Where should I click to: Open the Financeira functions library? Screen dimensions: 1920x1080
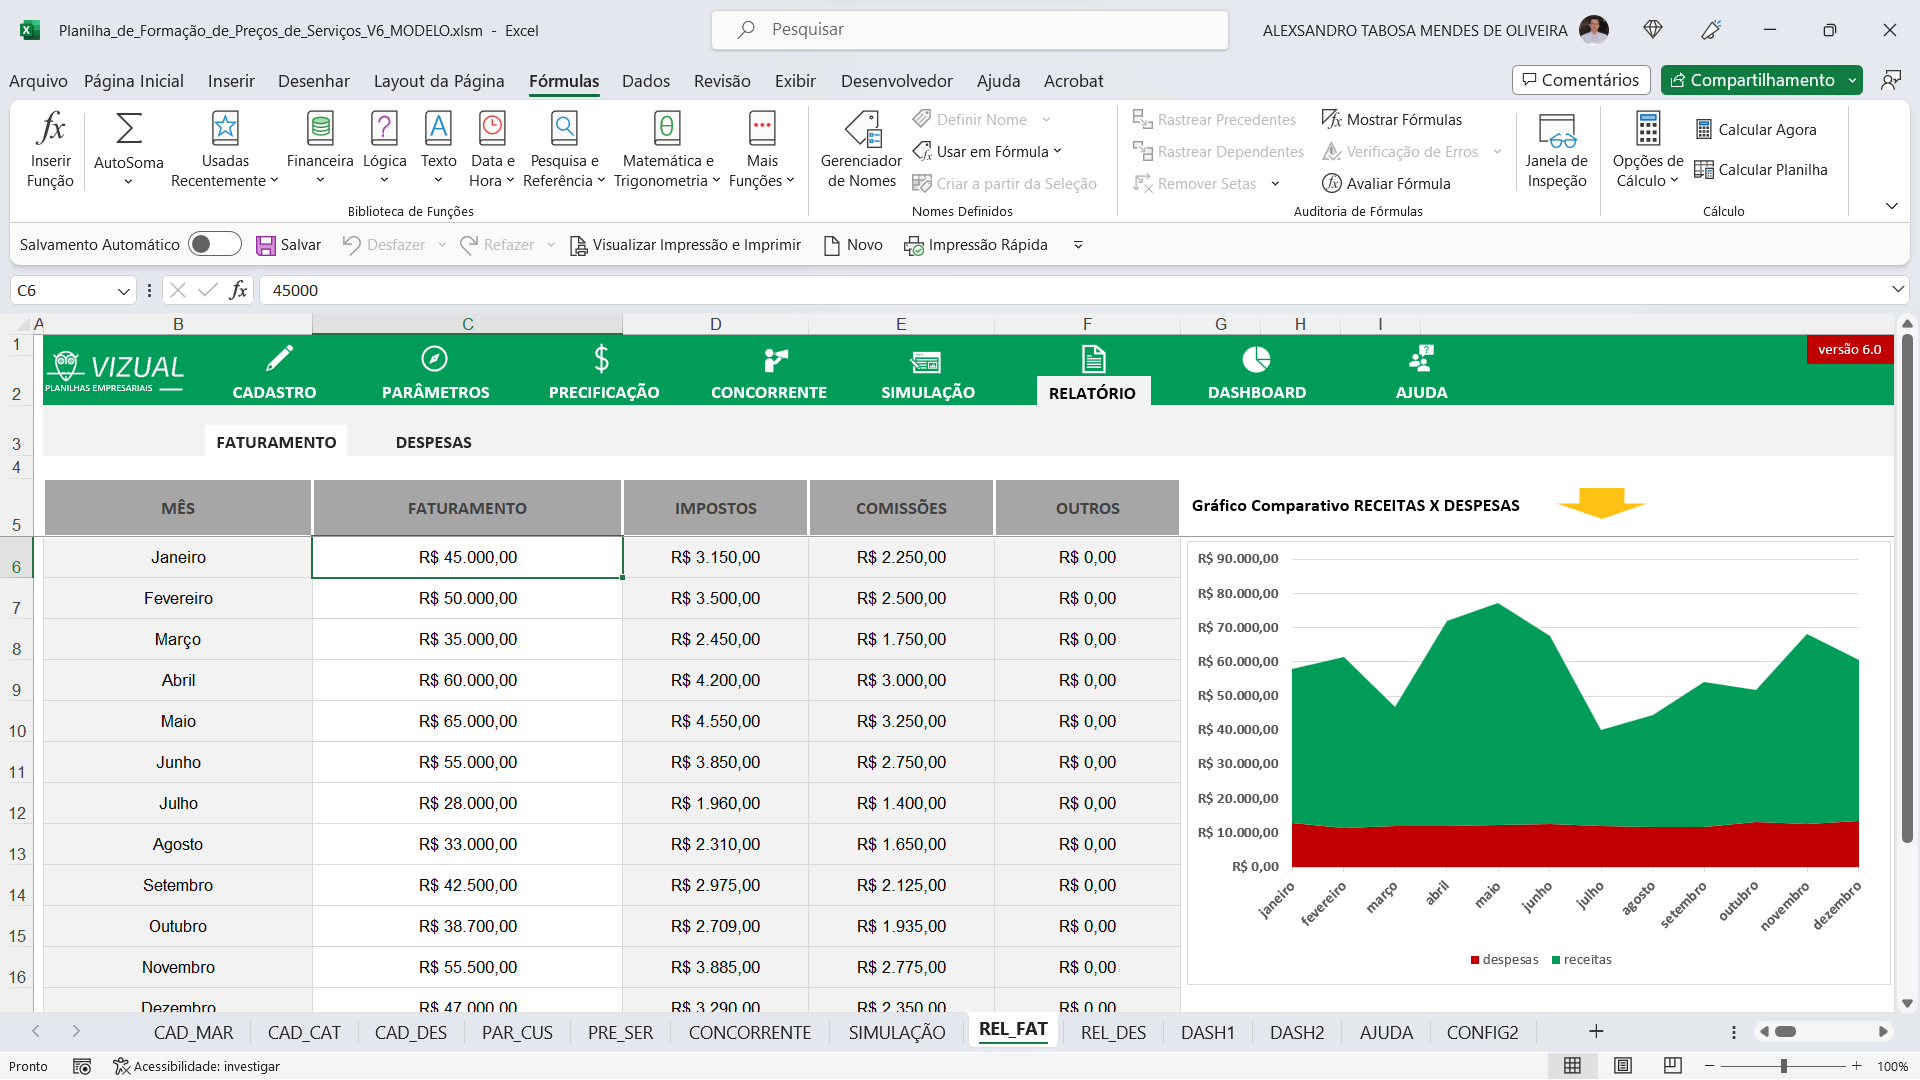pyautogui.click(x=320, y=150)
